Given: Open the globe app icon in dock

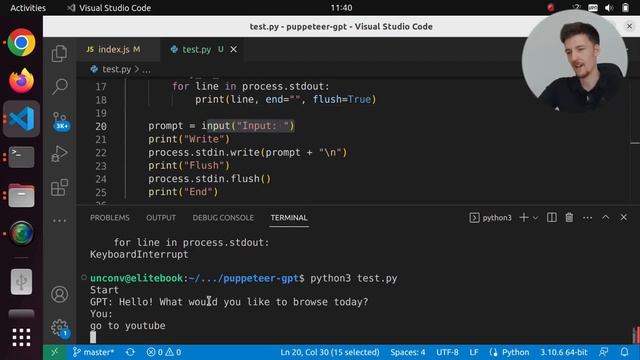Looking at the screenshot, I should (x=21, y=233).
